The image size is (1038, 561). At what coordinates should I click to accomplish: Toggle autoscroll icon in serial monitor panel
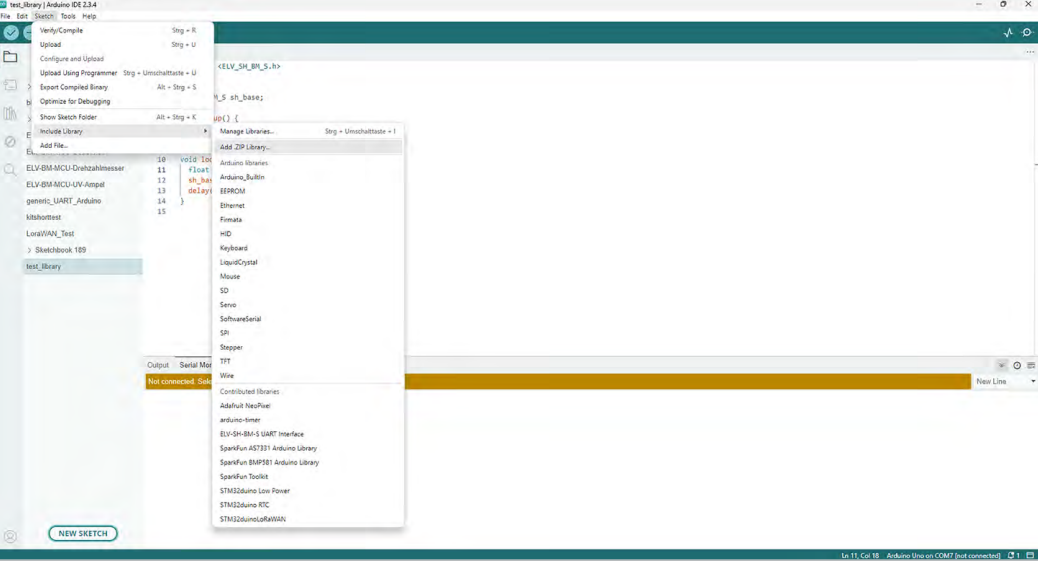pos(1001,365)
